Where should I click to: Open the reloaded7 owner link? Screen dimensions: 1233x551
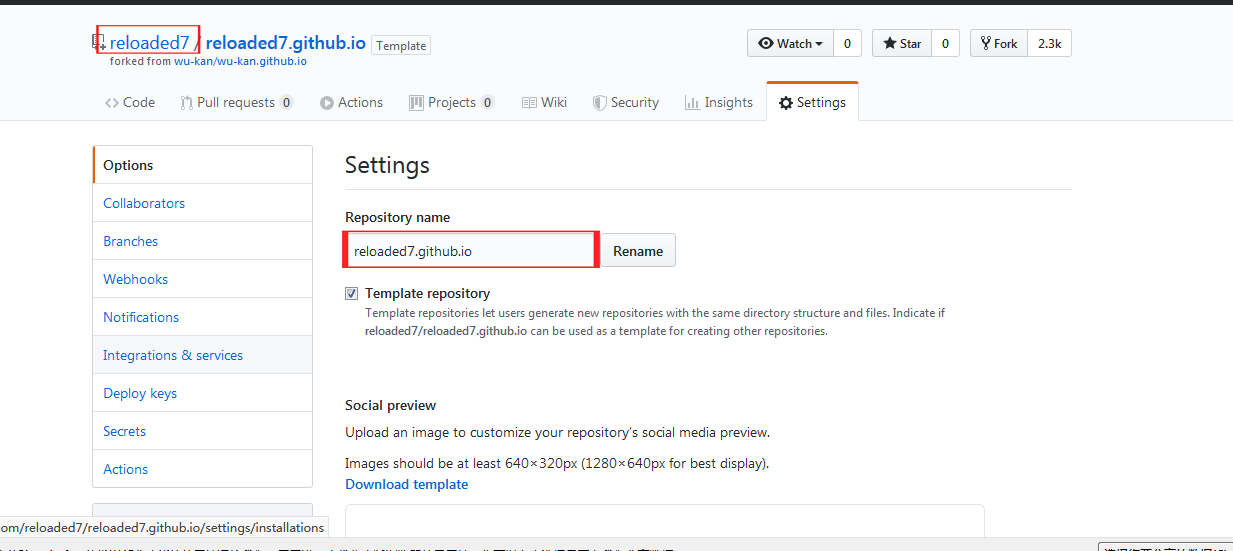tap(150, 43)
